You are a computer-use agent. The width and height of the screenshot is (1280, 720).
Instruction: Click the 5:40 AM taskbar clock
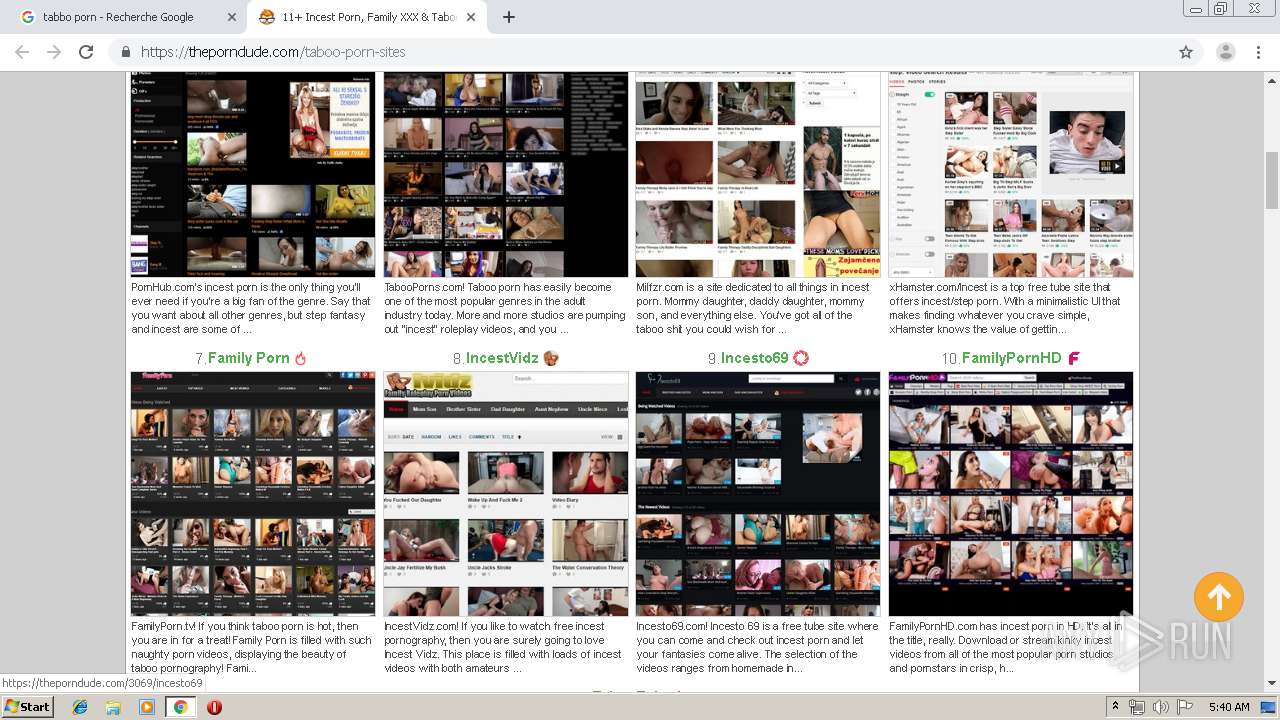(x=1229, y=707)
